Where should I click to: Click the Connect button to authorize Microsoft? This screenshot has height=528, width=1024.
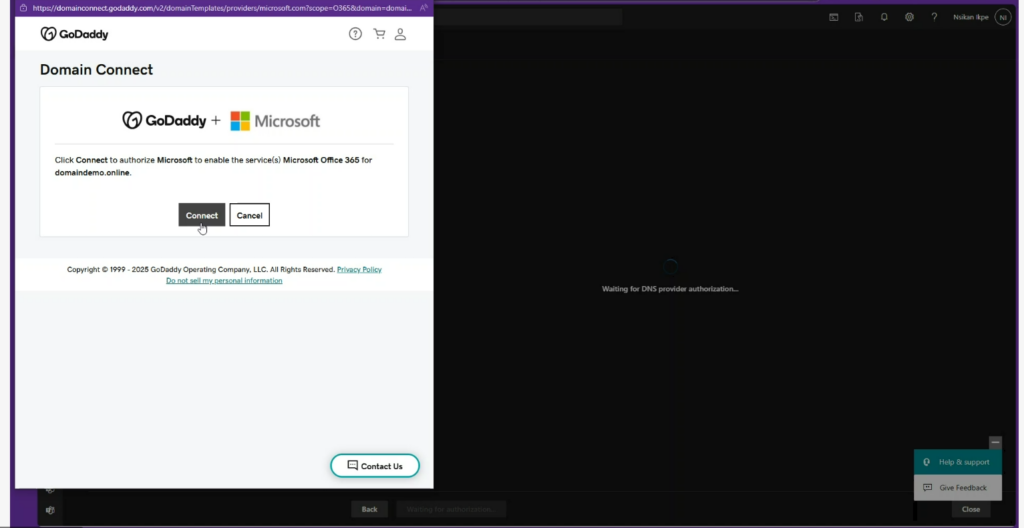(202, 215)
